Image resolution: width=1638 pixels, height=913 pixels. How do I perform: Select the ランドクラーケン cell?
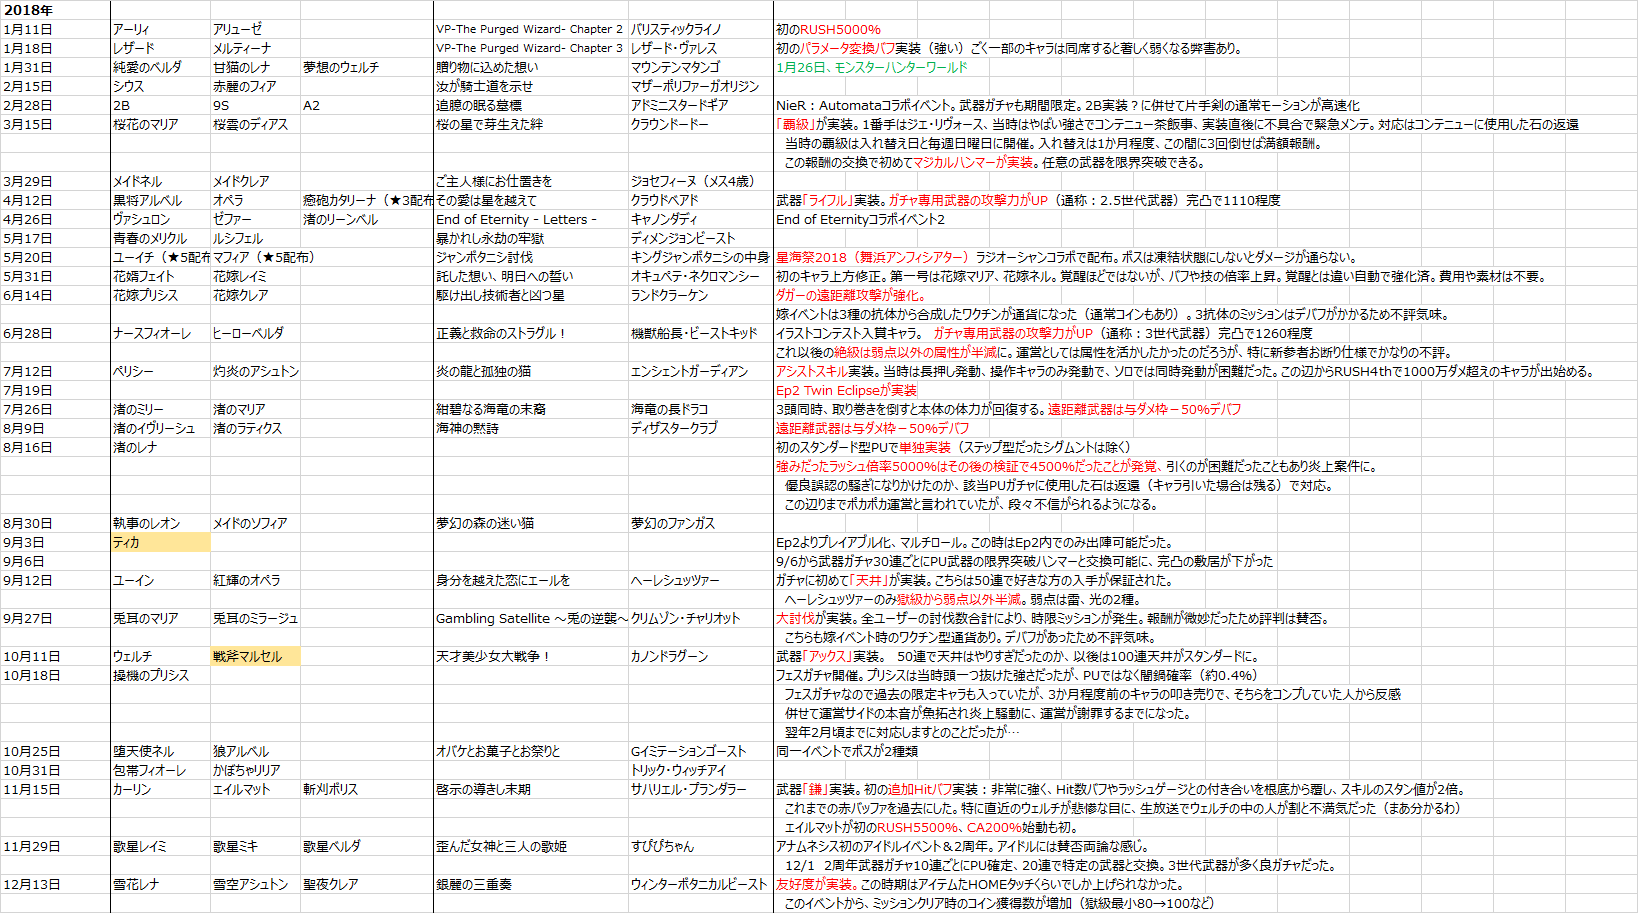coord(700,295)
